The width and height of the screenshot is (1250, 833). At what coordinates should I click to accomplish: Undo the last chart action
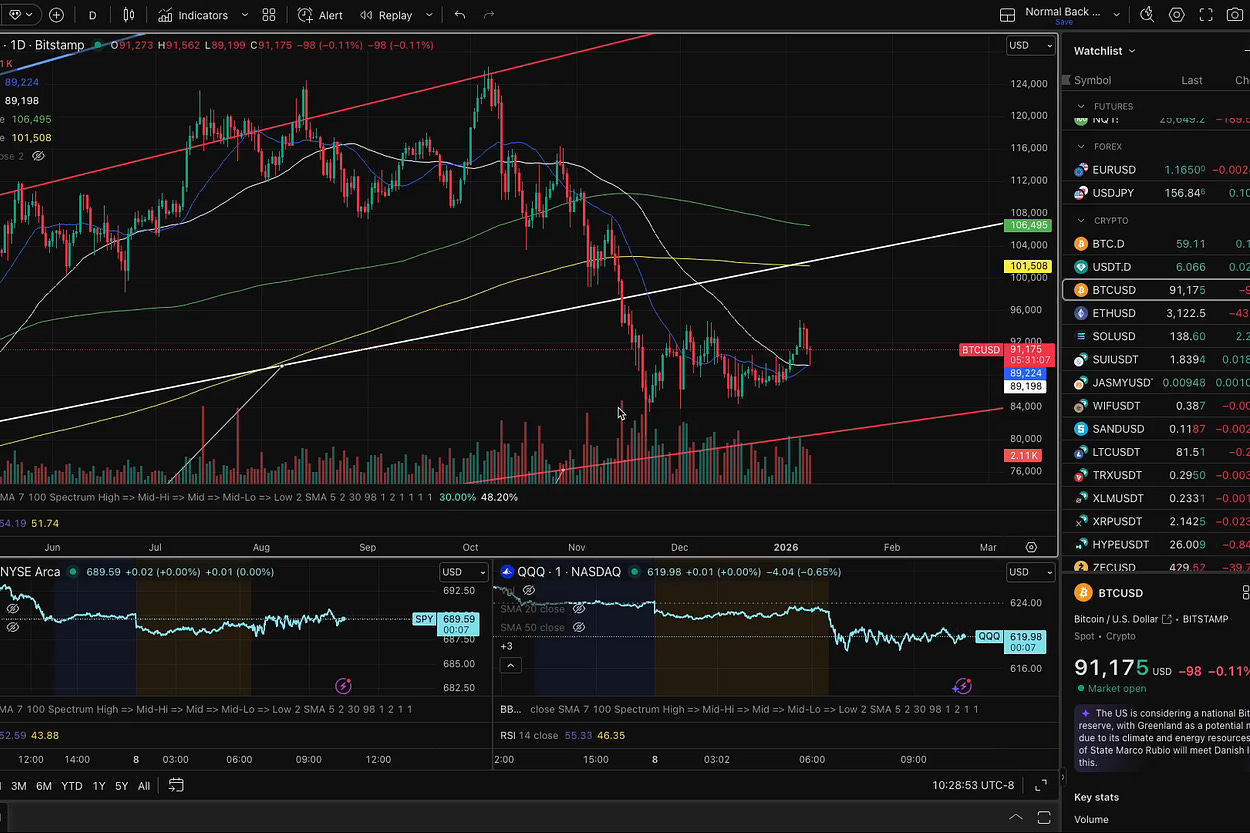(460, 15)
